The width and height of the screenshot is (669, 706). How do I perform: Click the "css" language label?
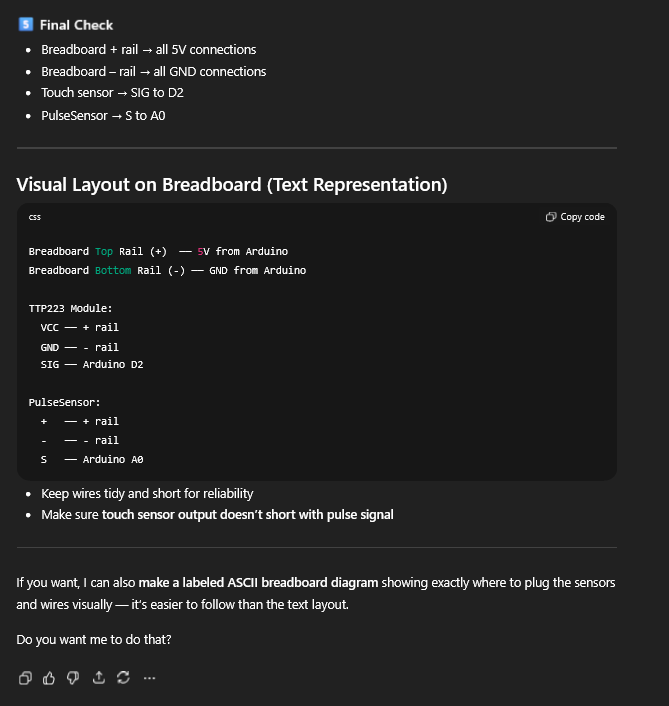35,217
